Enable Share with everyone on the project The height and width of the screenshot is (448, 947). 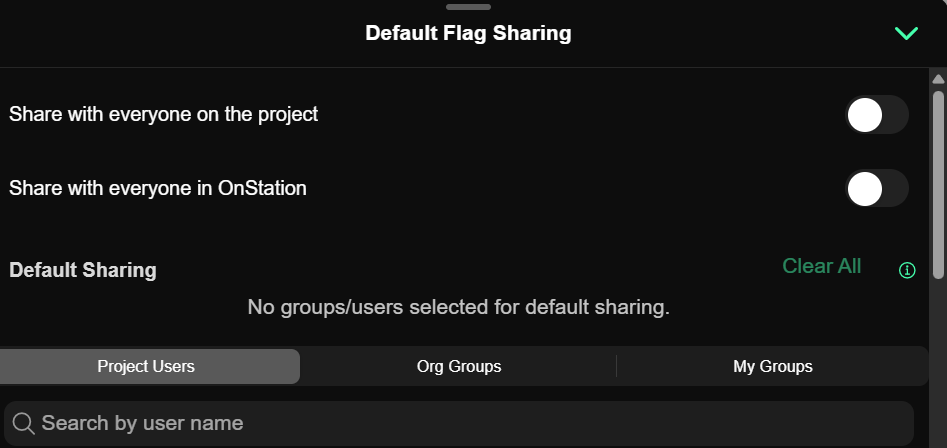876,115
